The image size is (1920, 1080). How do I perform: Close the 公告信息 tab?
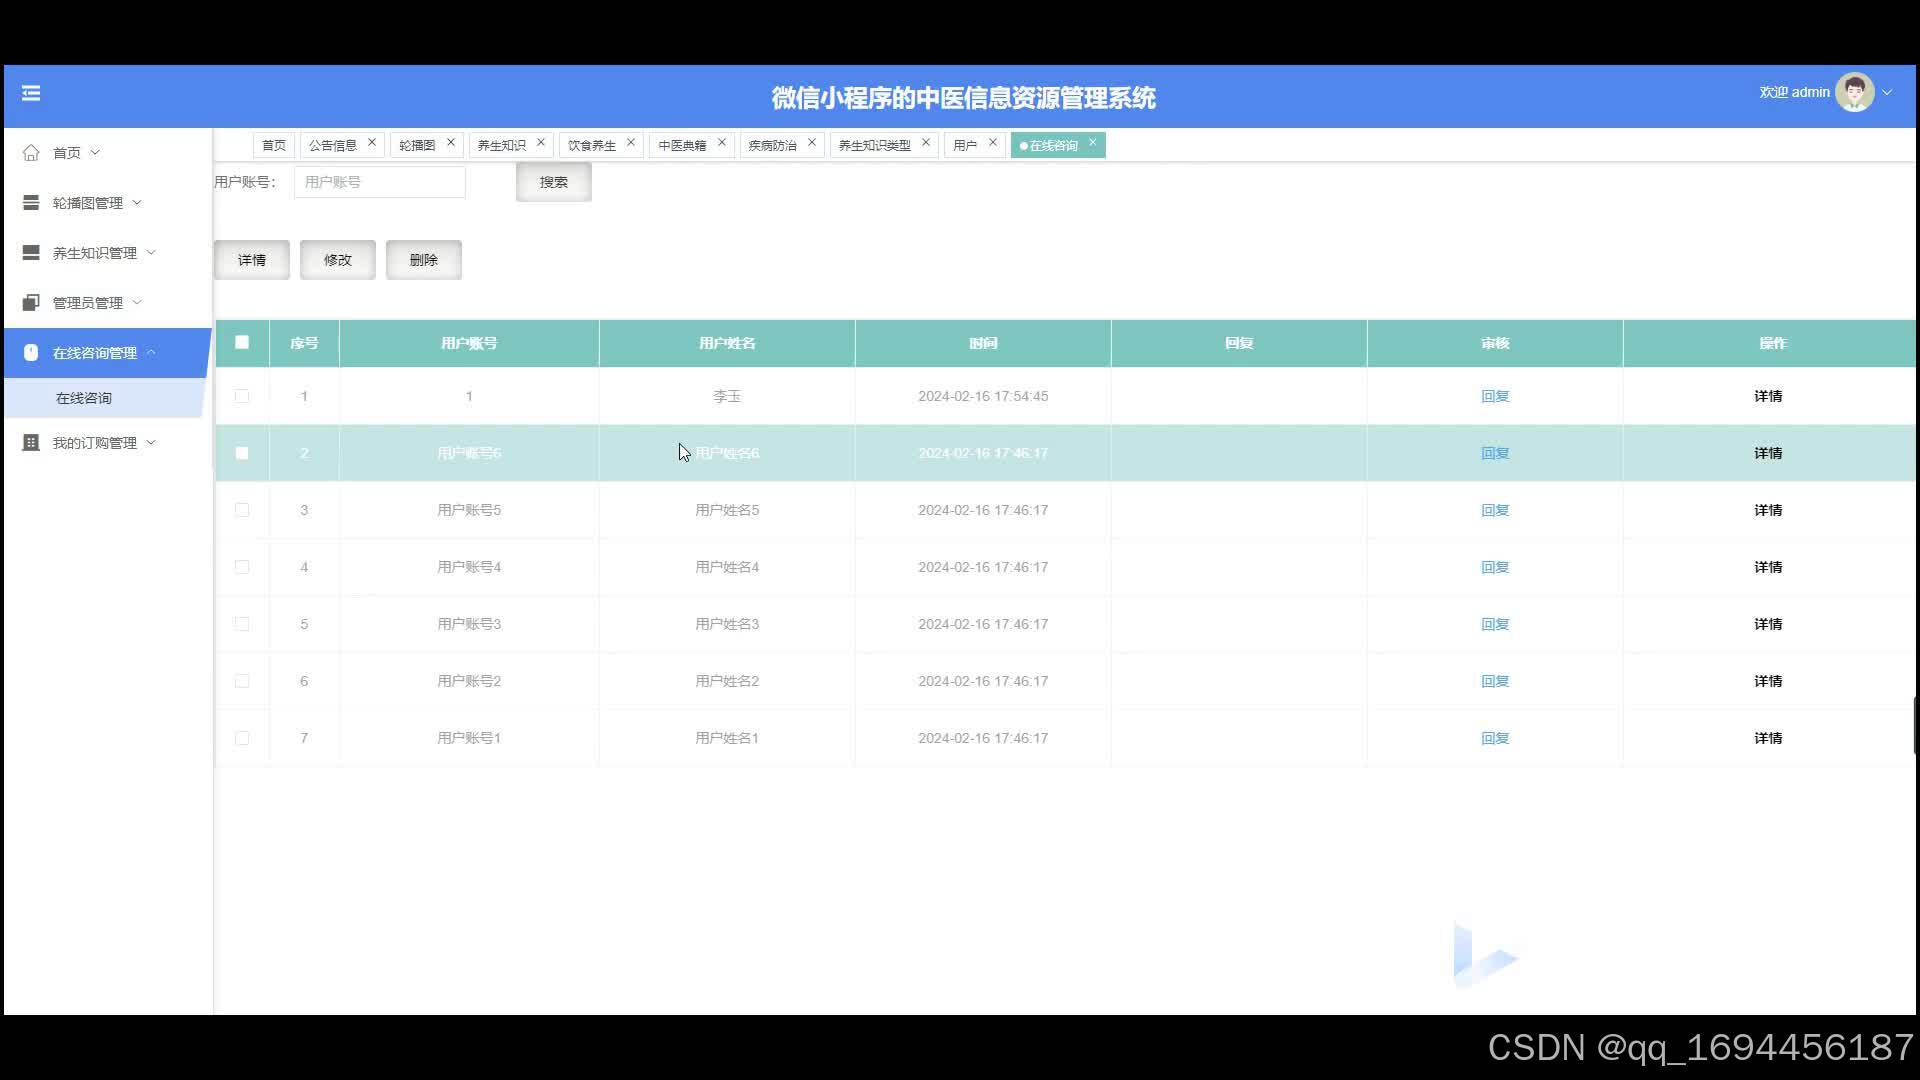(372, 143)
